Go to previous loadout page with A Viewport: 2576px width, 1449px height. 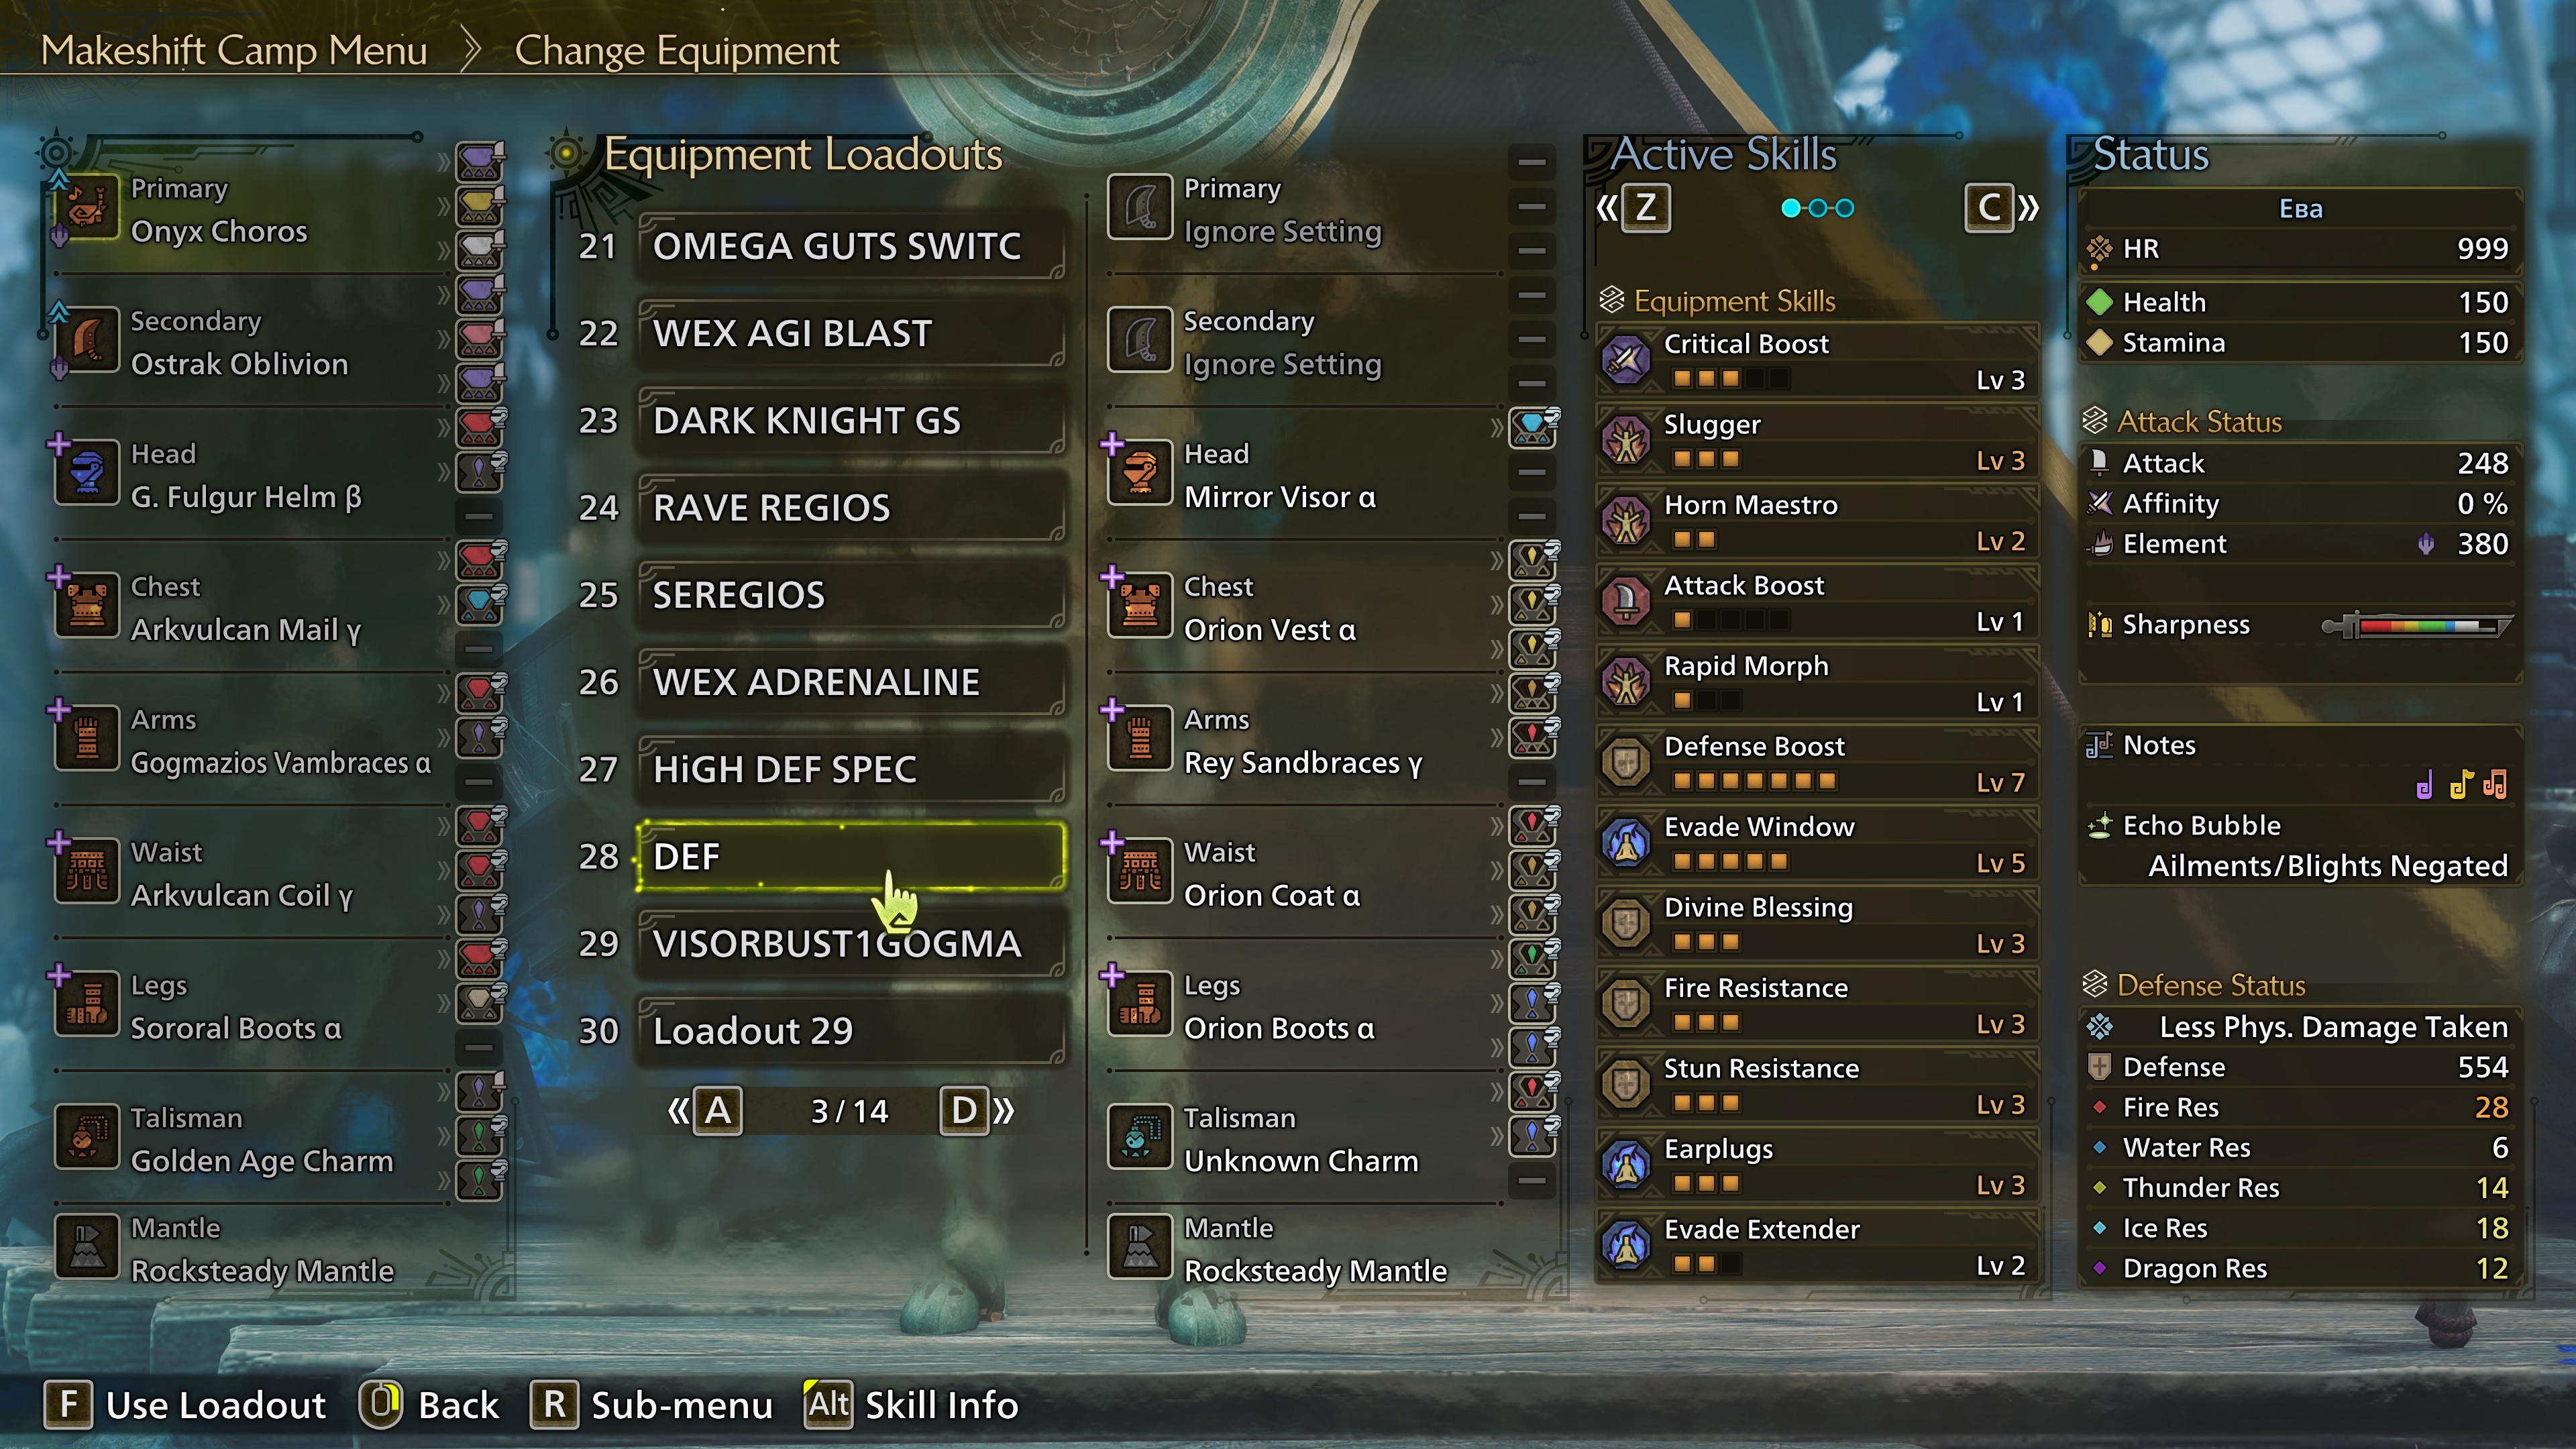[718, 1111]
